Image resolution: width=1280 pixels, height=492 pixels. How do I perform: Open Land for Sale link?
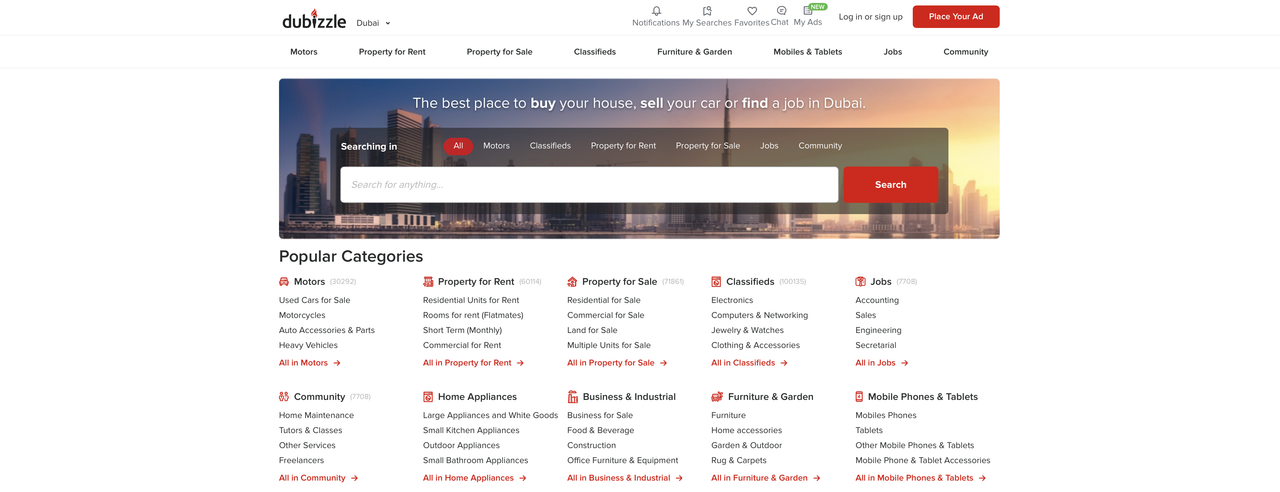(592, 330)
